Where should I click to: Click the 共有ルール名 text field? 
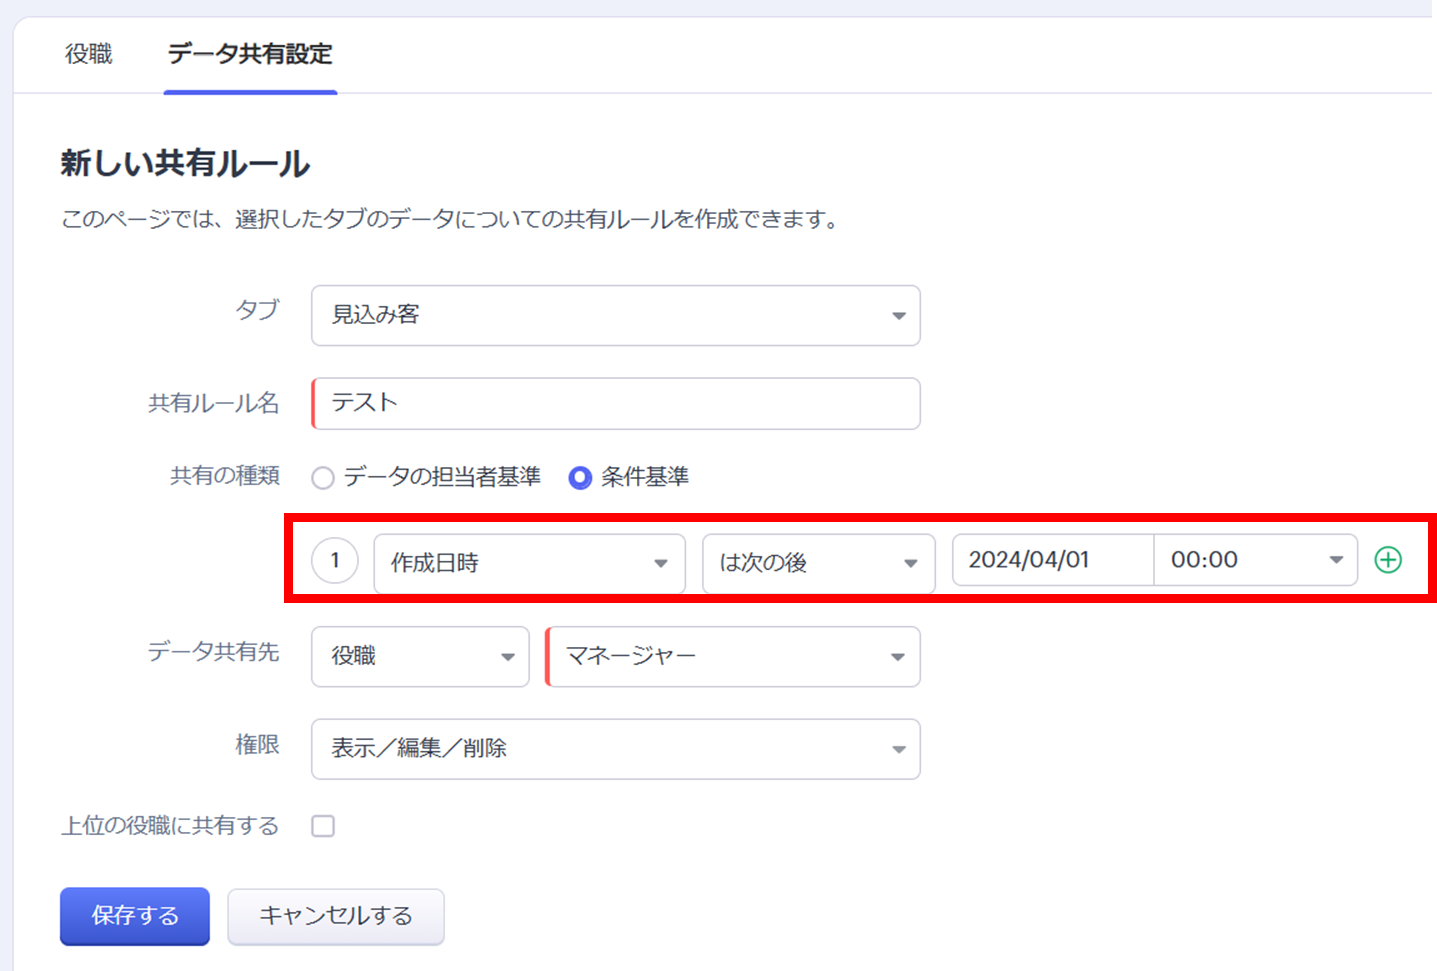point(616,403)
